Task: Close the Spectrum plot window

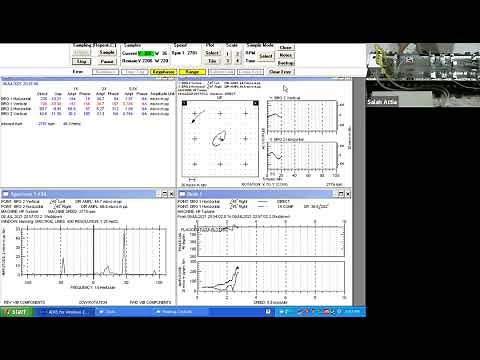Action: pyautogui.click(x=172, y=194)
